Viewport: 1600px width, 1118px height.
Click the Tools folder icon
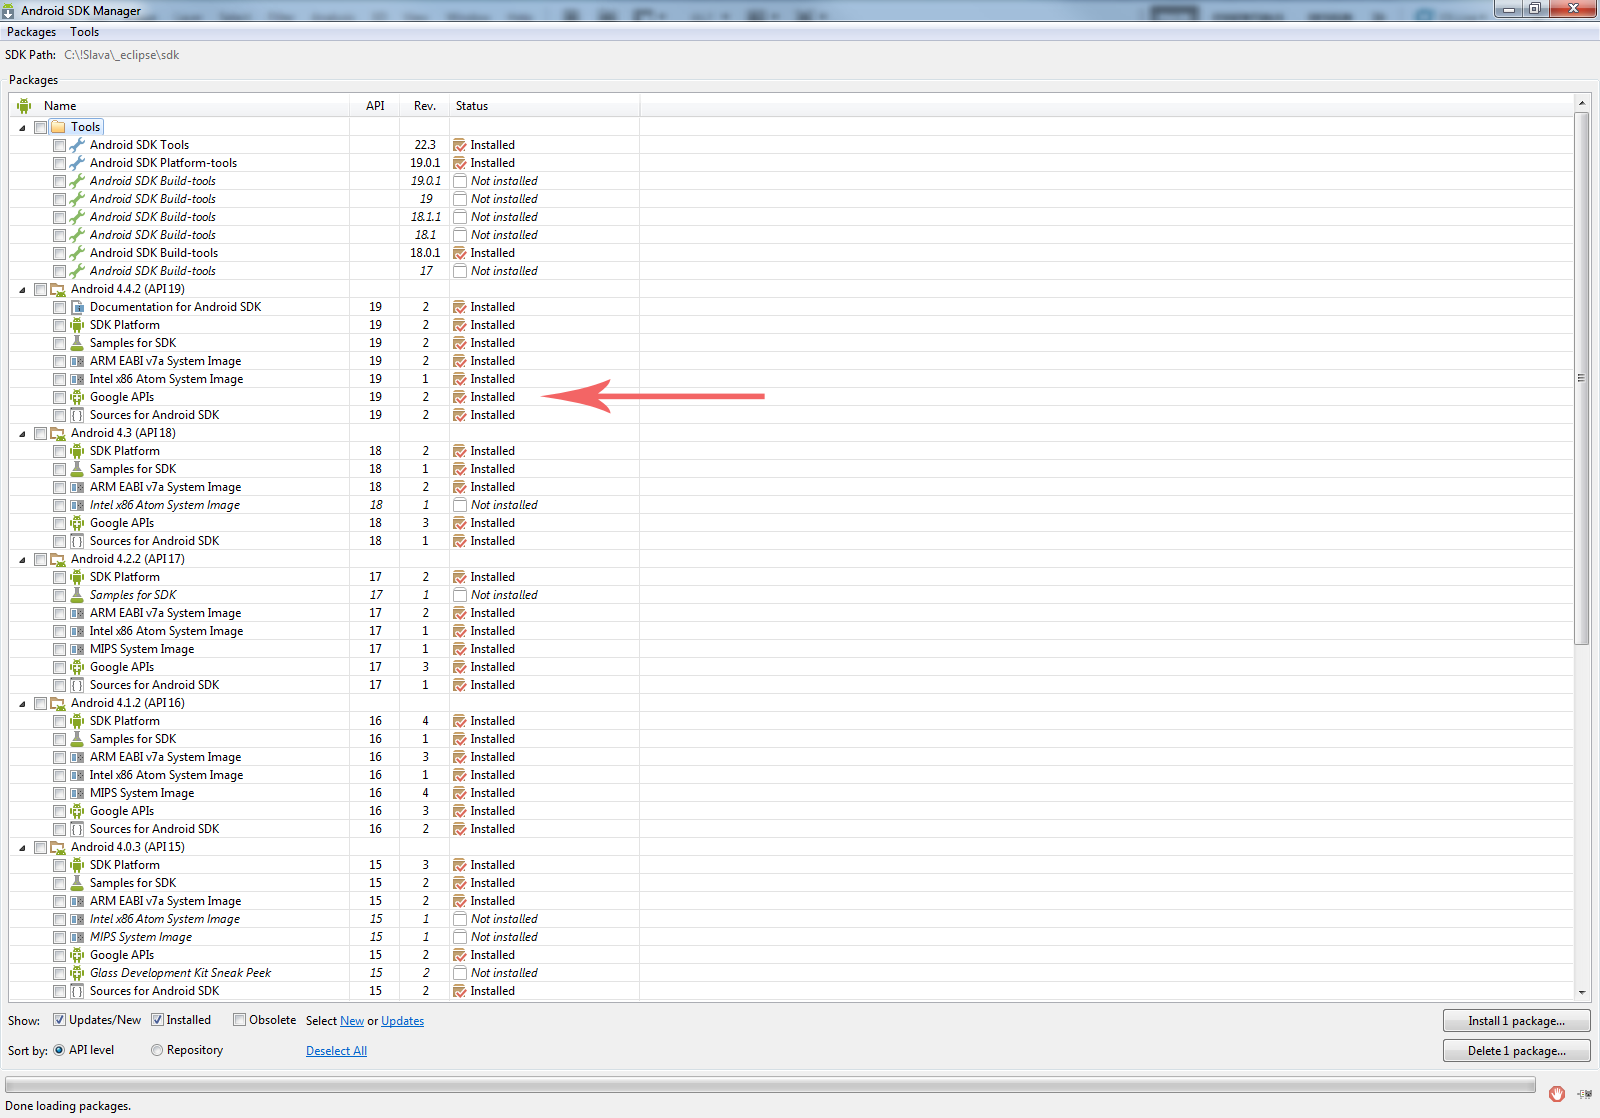coord(58,127)
